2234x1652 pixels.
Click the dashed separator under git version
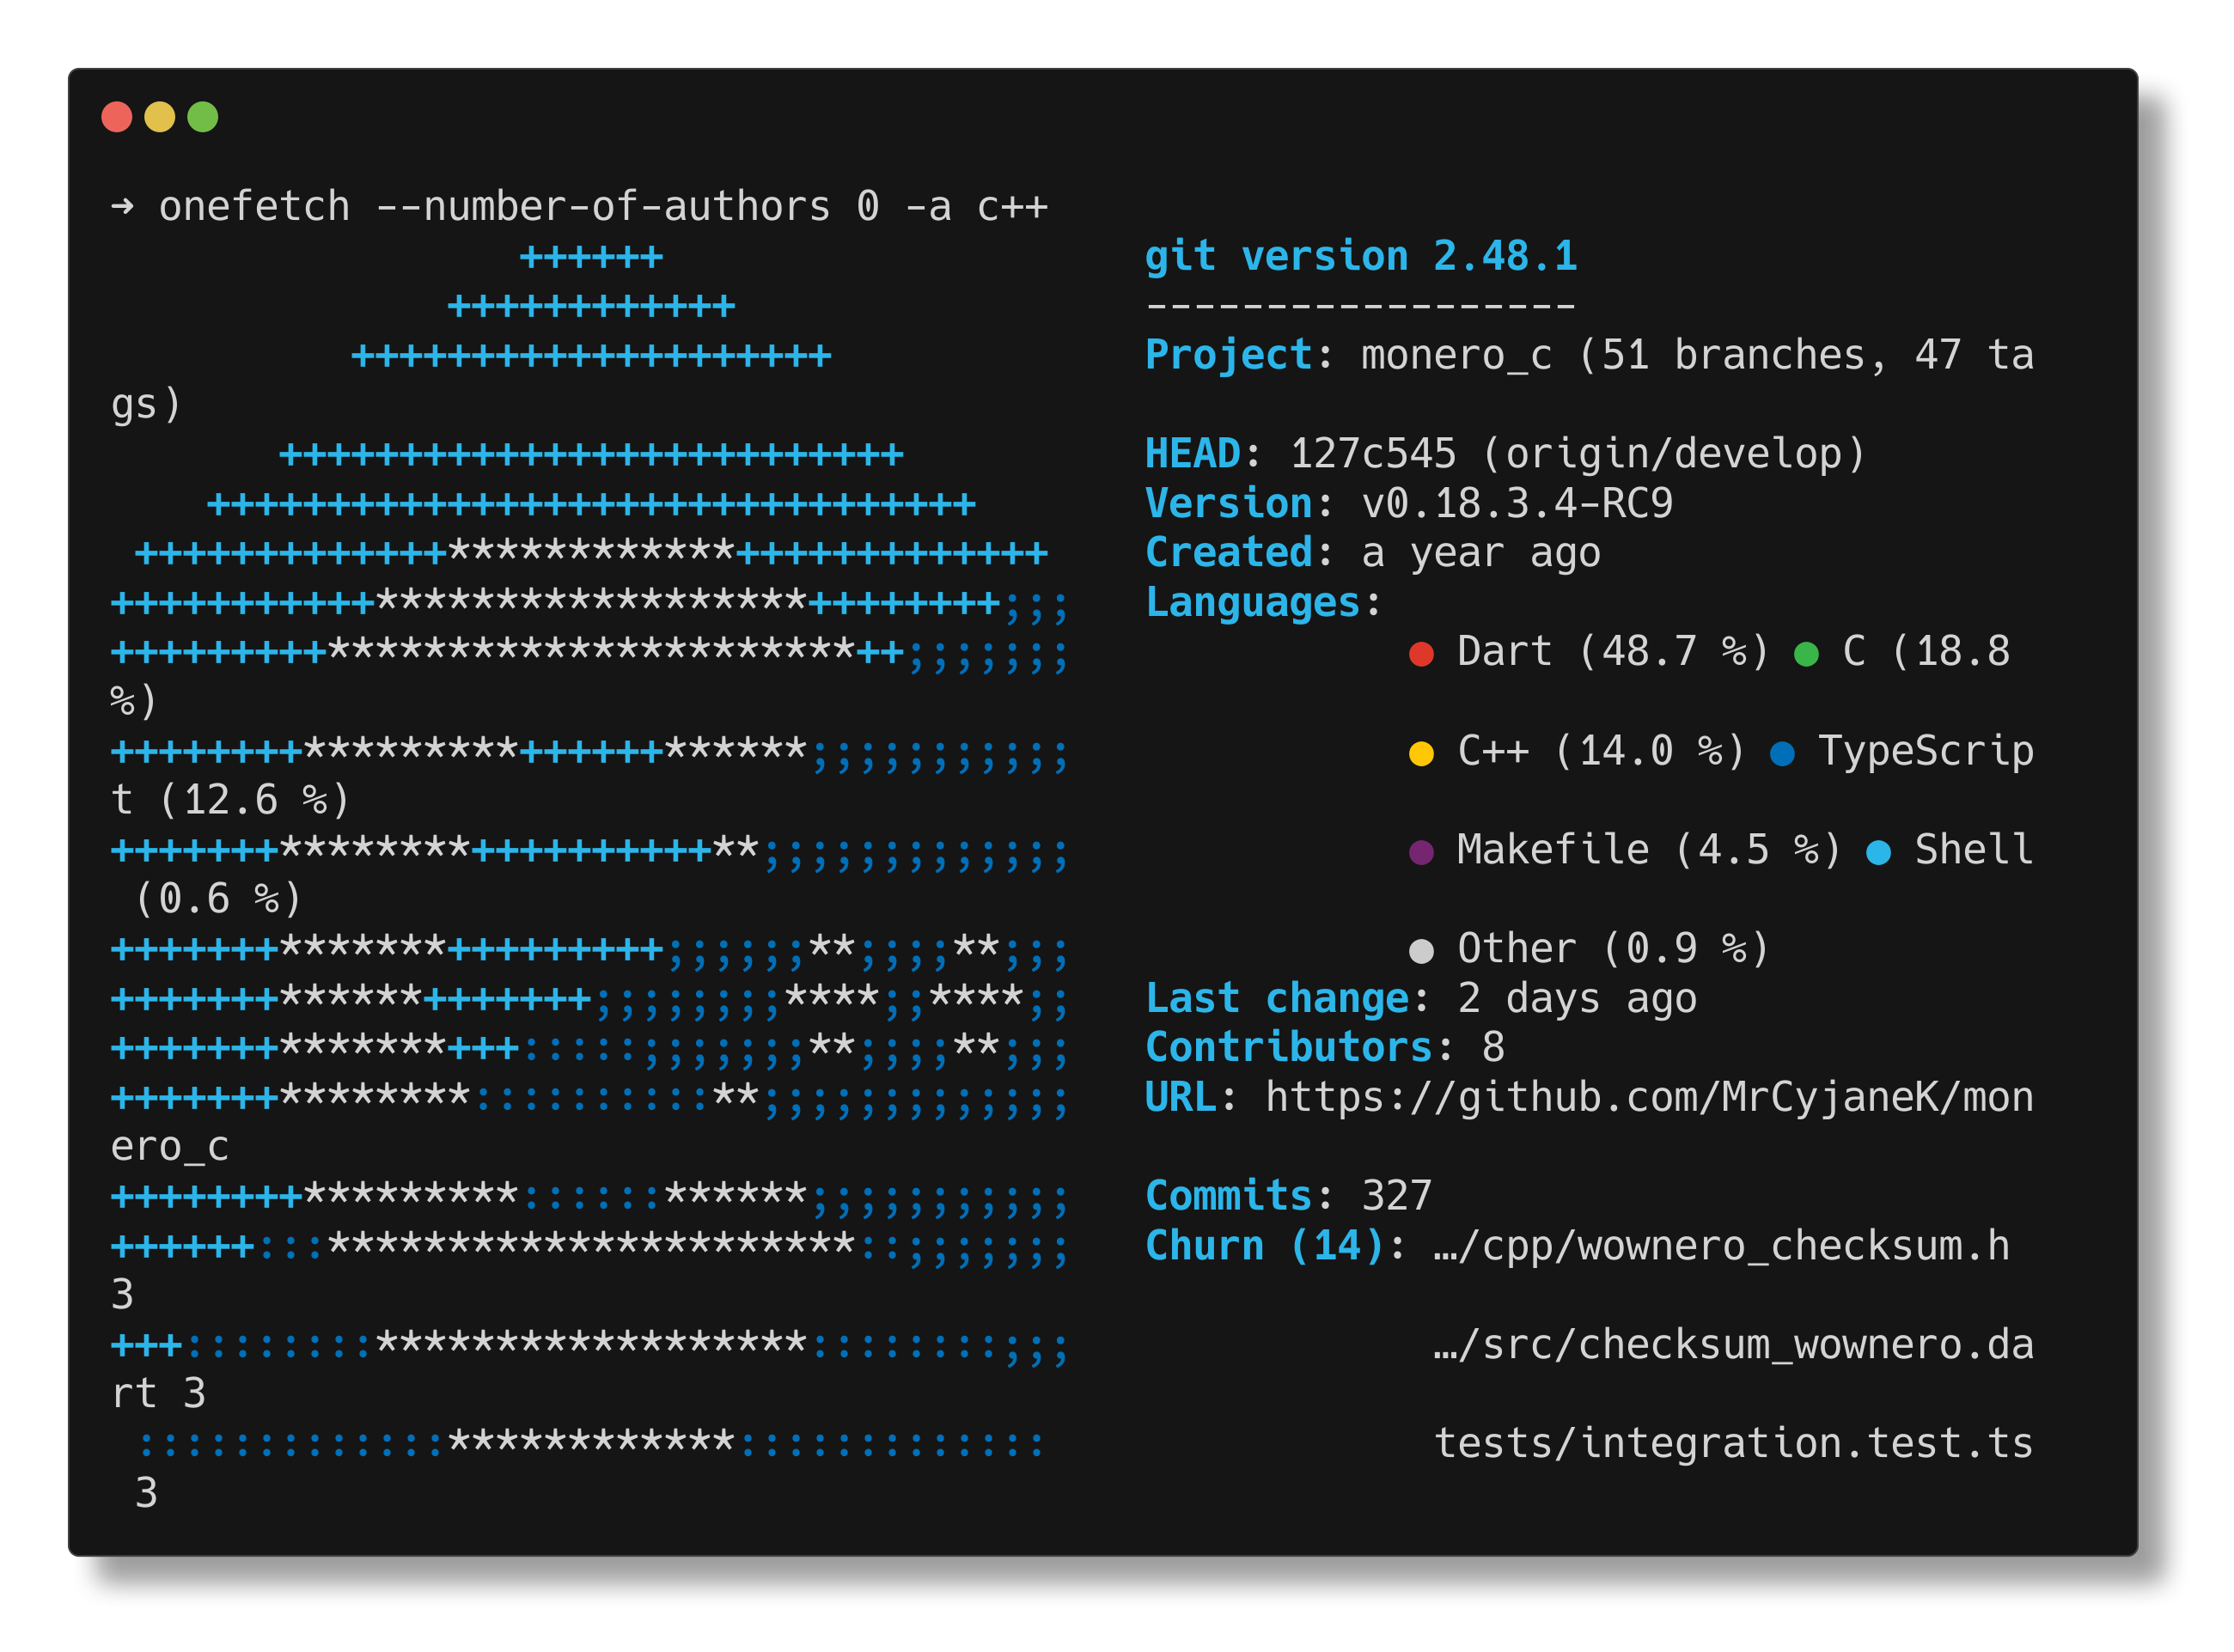1361,306
